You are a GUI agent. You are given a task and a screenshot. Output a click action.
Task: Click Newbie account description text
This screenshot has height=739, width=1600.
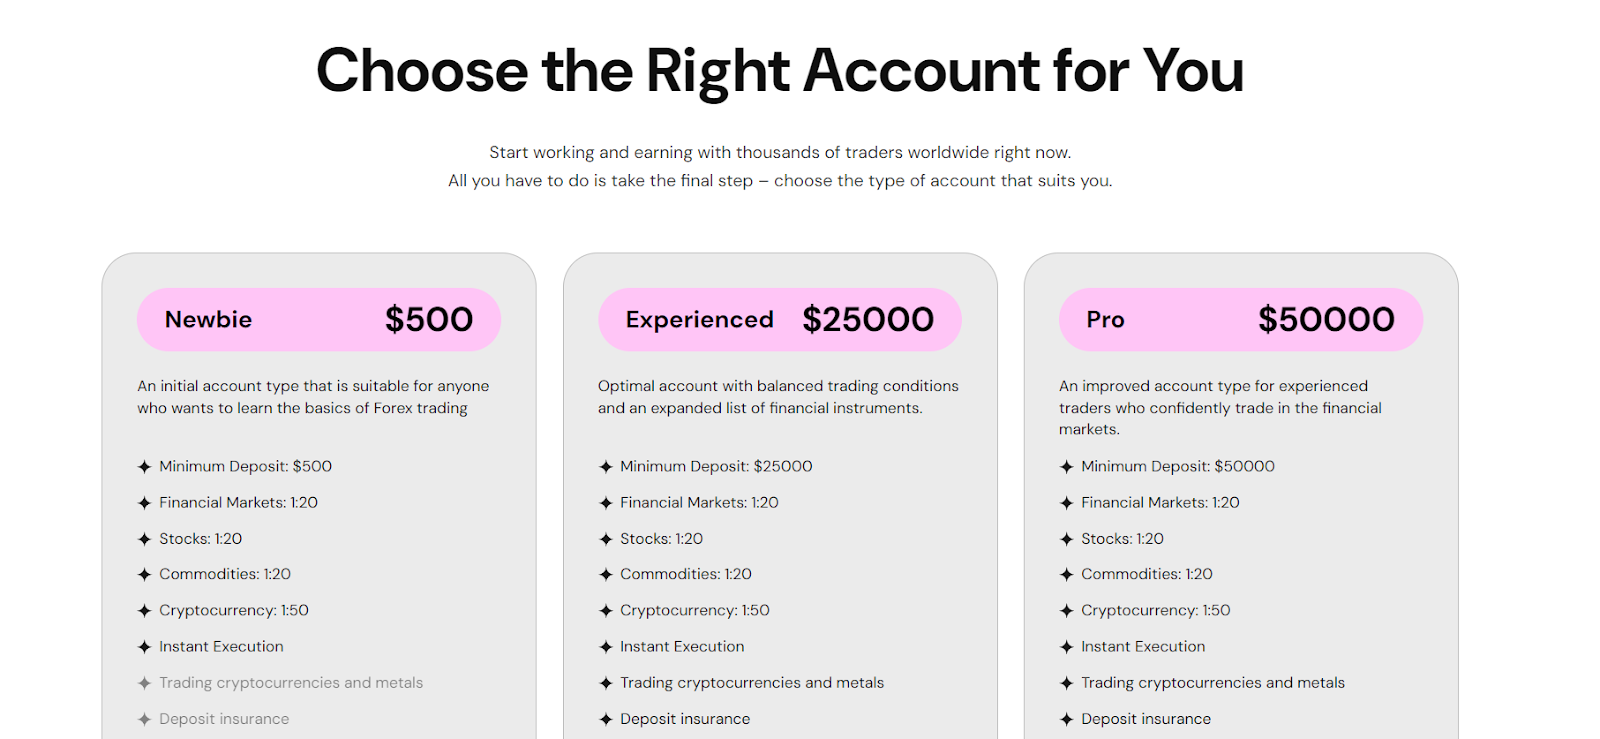pyautogui.click(x=313, y=397)
